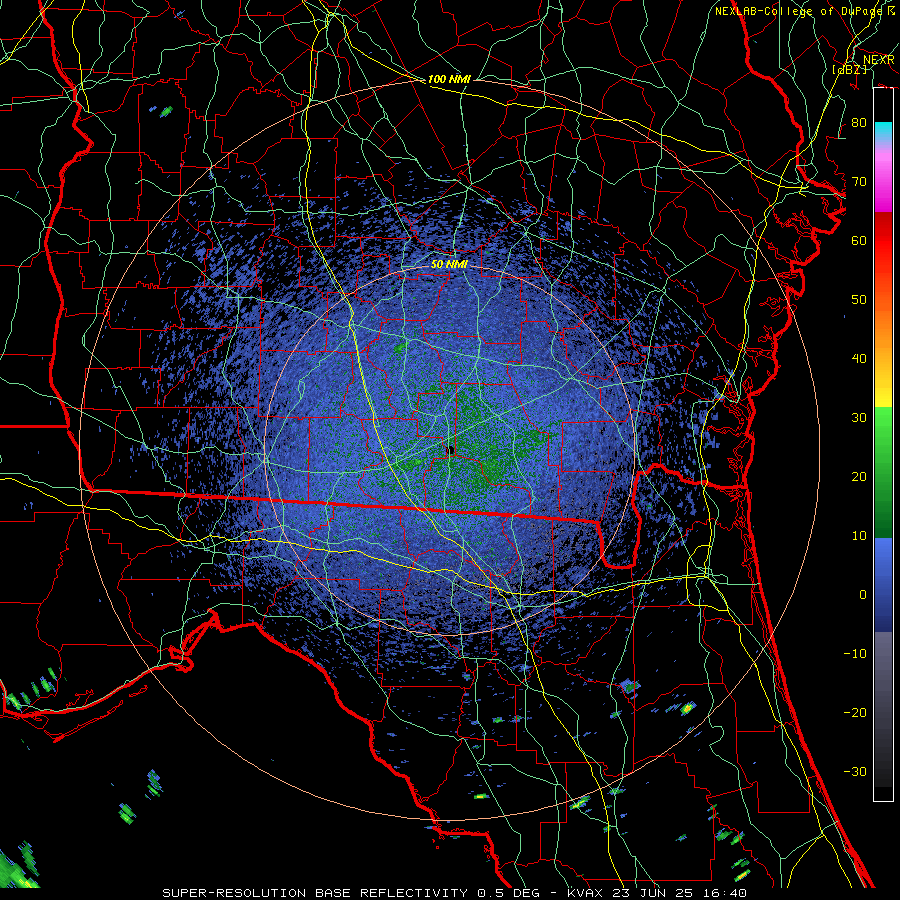Click the 20 value on the dBZ scale

(859, 477)
